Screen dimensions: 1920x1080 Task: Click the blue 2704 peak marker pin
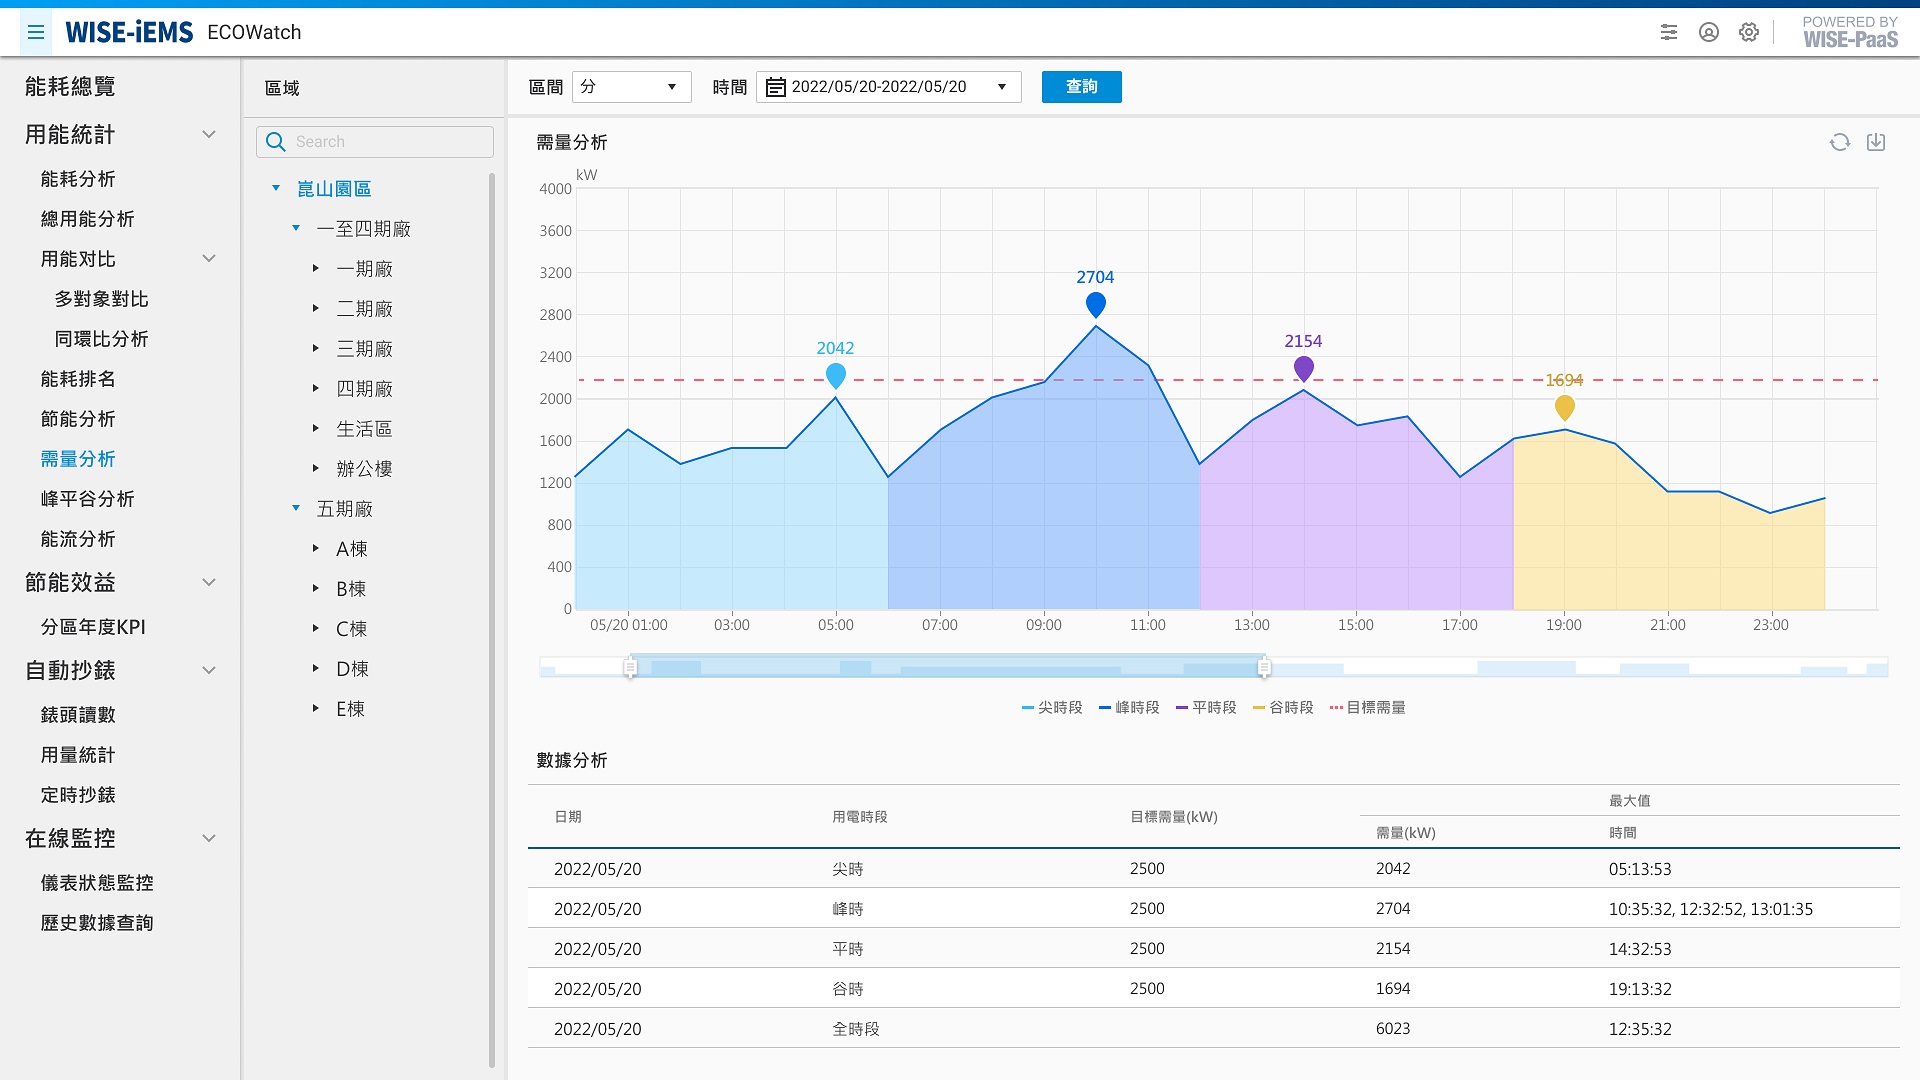[x=1095, y=304]
